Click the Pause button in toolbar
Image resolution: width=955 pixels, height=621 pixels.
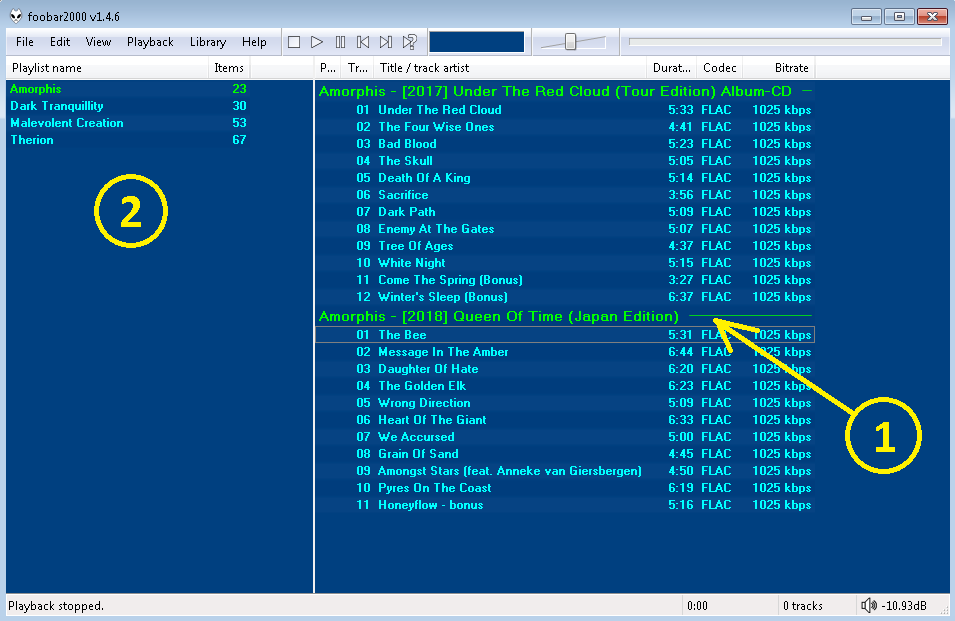[340, 42]
